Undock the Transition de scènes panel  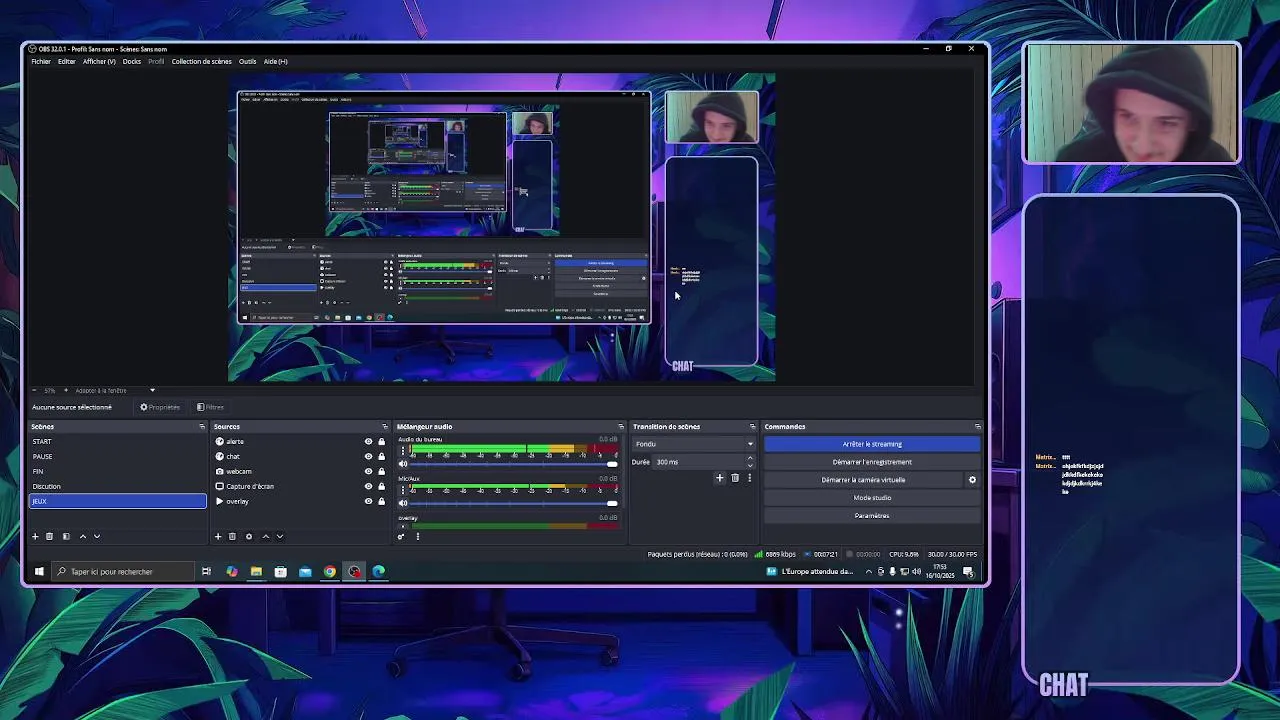pyautogui.click(x=753, y=427)
